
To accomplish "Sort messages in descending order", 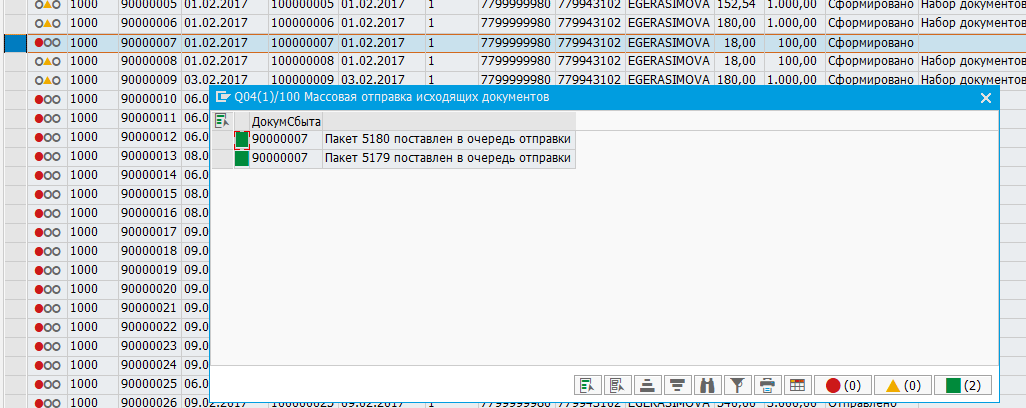I will [677, 385].
